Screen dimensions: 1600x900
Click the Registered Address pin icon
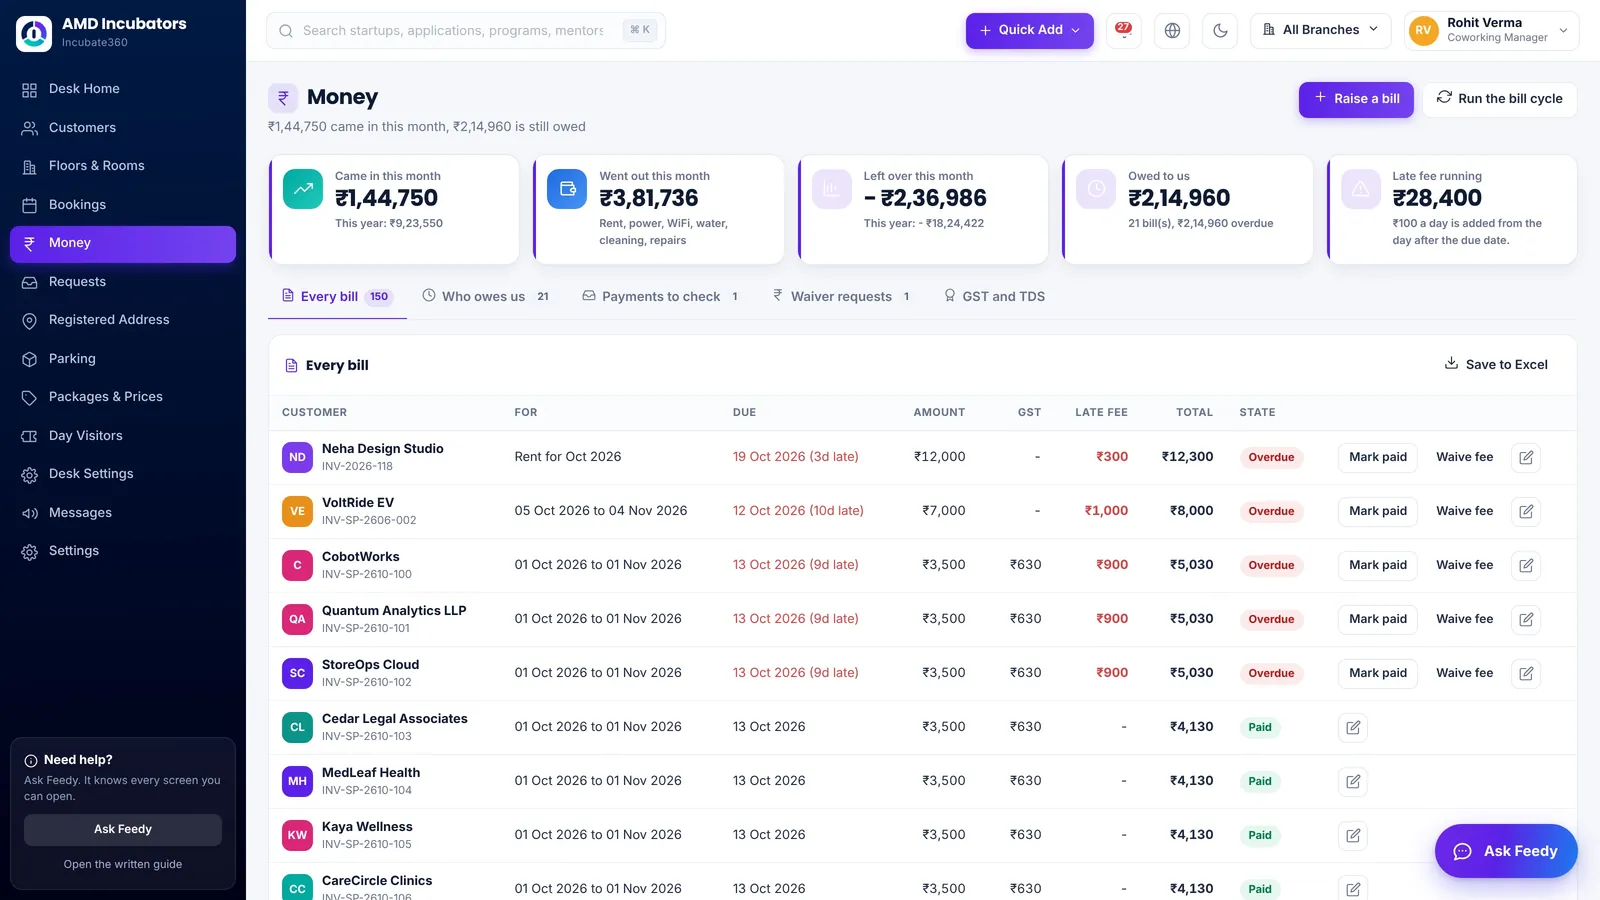[30, 321]
